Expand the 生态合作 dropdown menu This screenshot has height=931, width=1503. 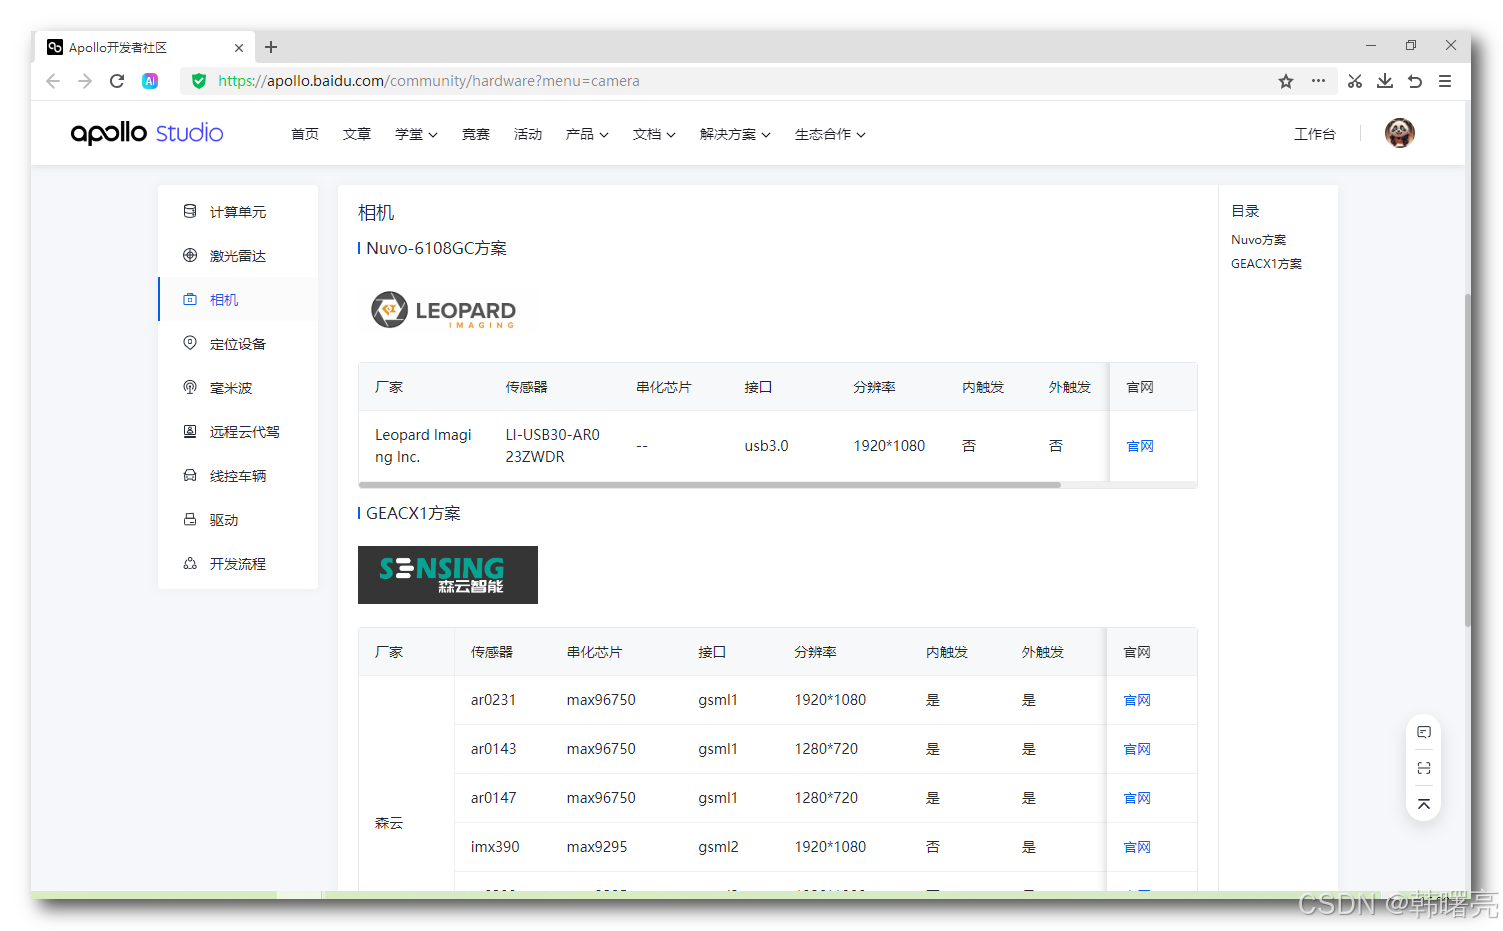click(x=830, y=134)
